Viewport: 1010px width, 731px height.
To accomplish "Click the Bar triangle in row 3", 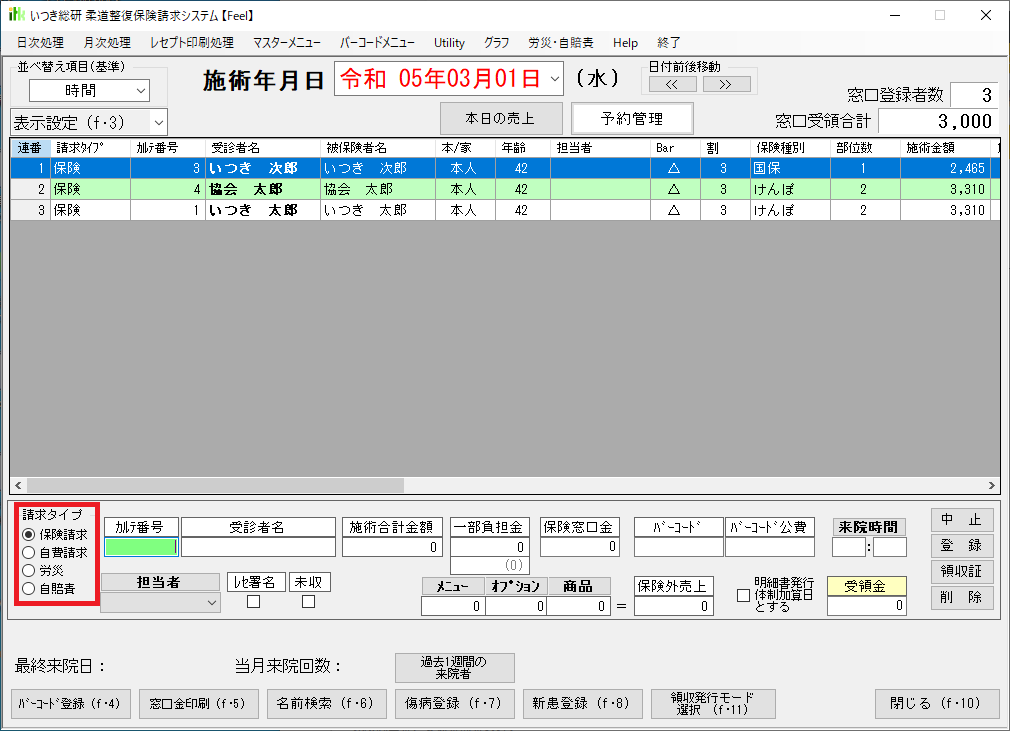I will (673, 210).
